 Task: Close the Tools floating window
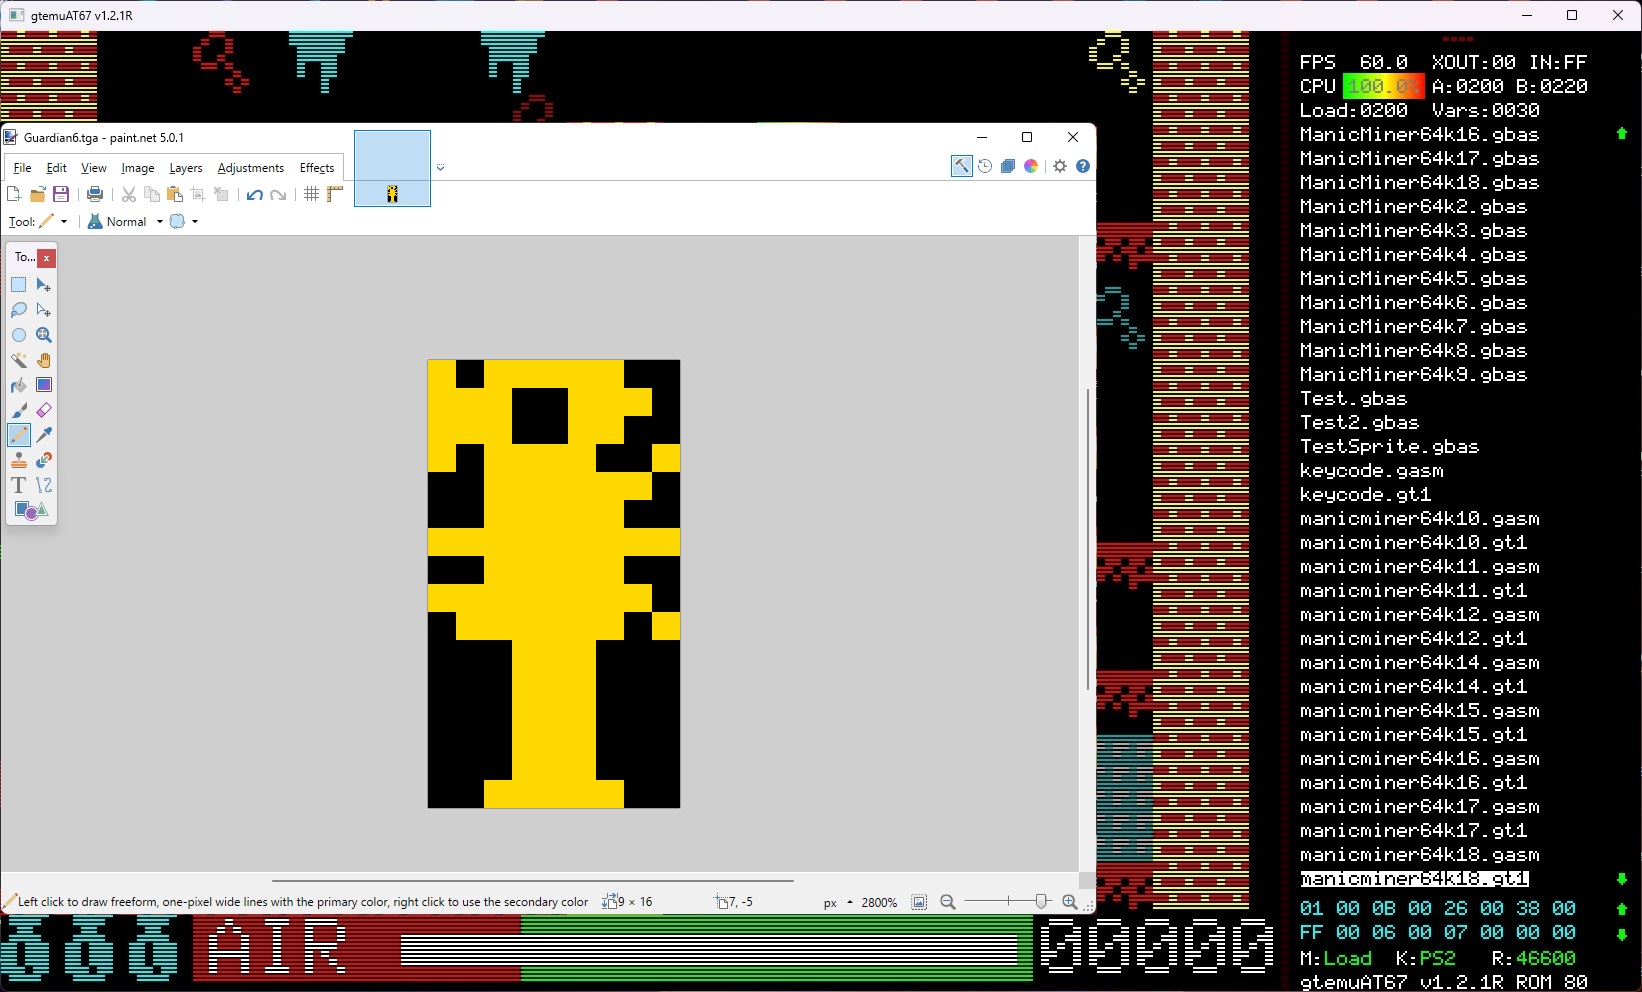click(46, 258)
